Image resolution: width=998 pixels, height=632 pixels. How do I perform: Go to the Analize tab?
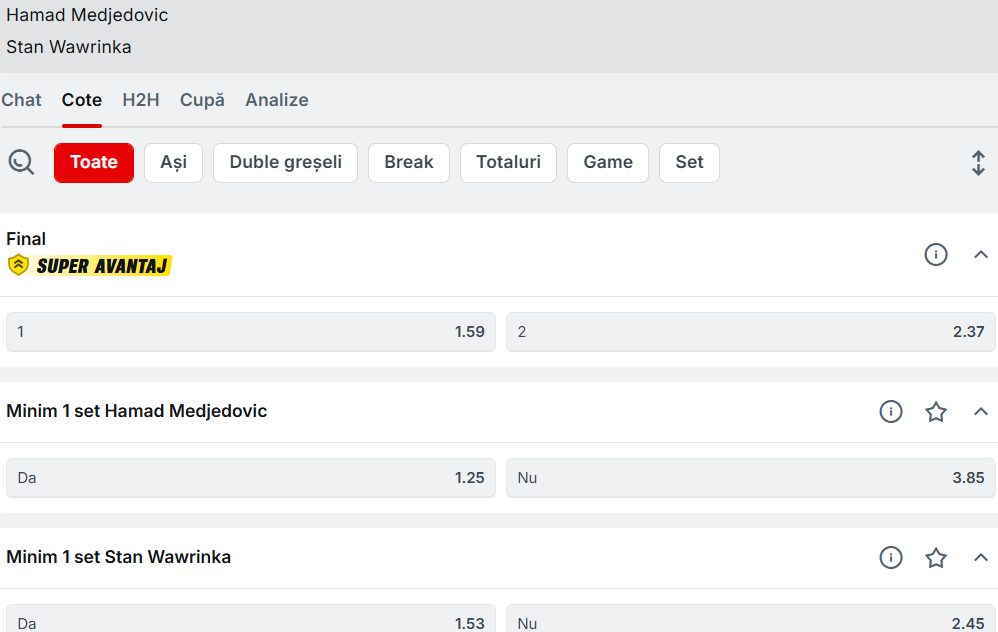pyautogui.click(x=276, y=100)
